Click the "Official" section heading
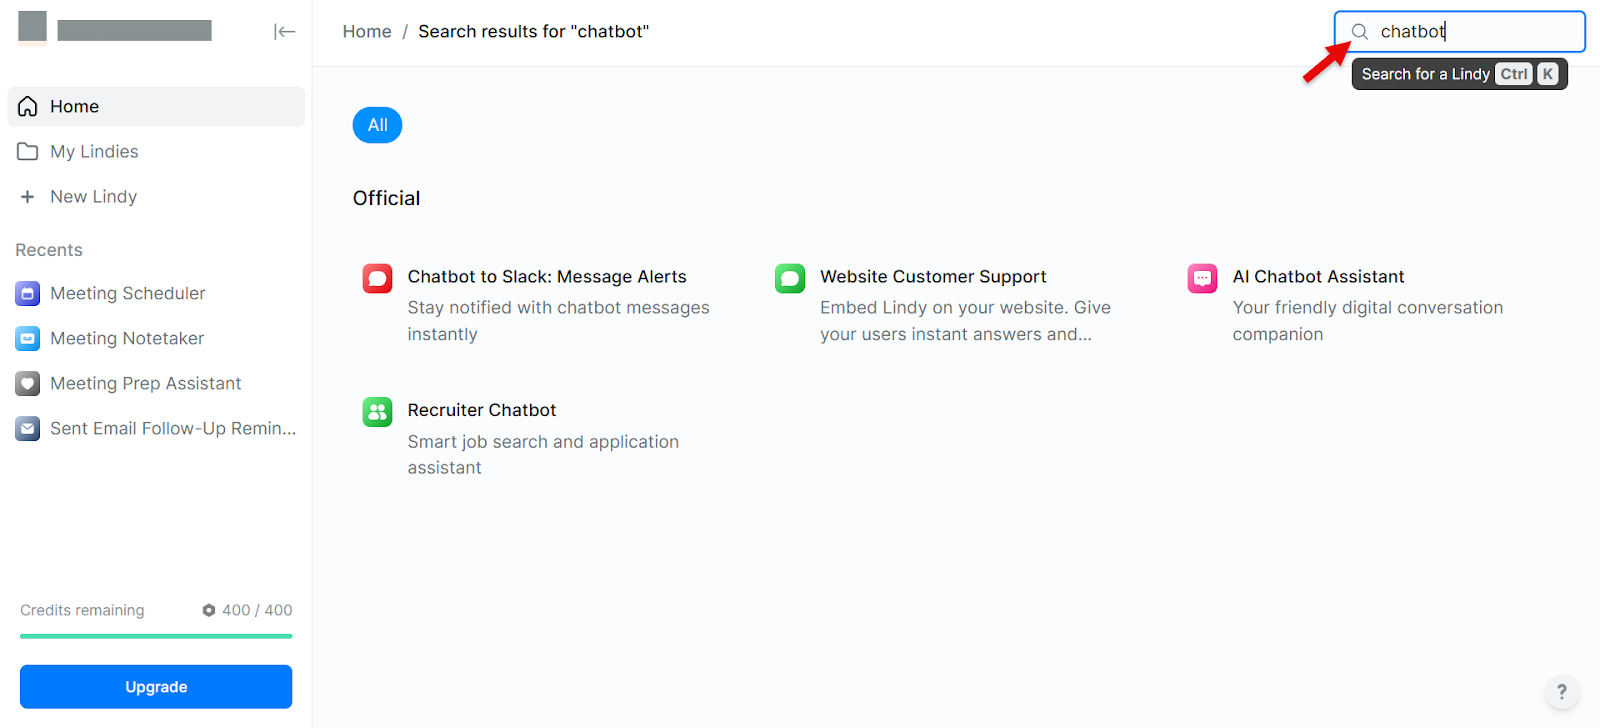The image size is (1600, 728). 386,198
